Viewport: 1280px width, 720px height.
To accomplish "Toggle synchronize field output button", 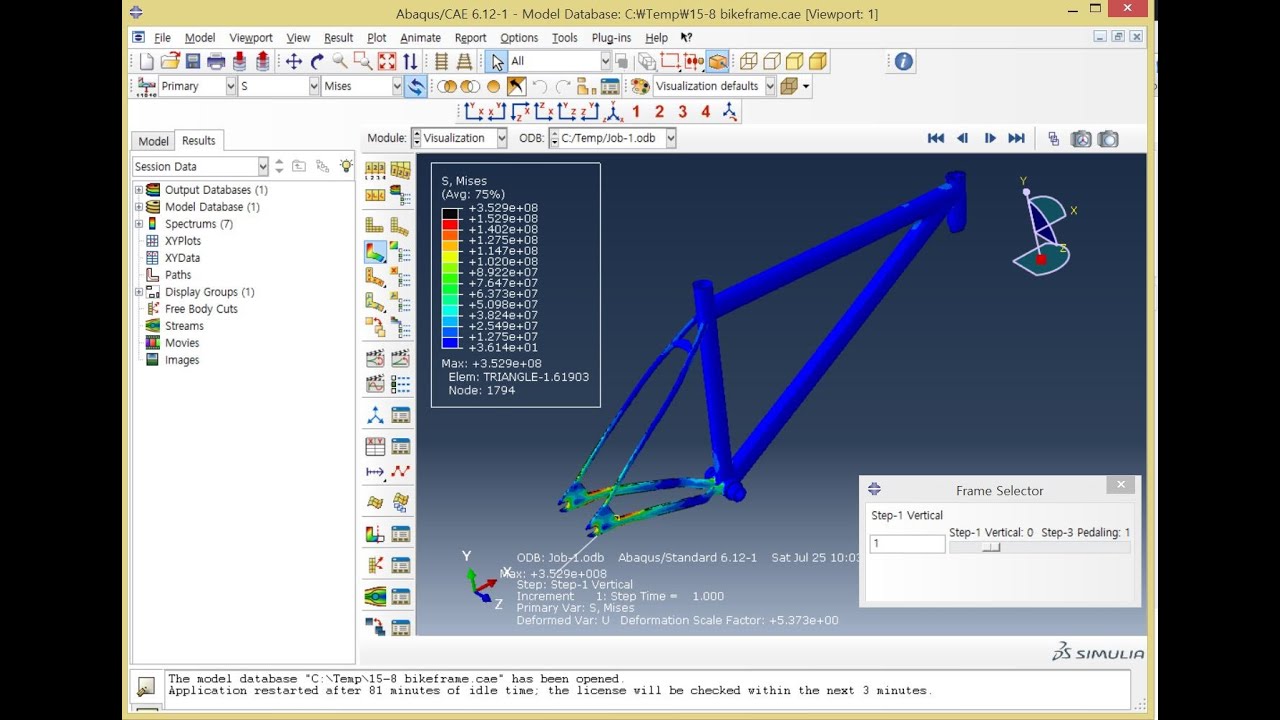I will (x=416, y=86).
